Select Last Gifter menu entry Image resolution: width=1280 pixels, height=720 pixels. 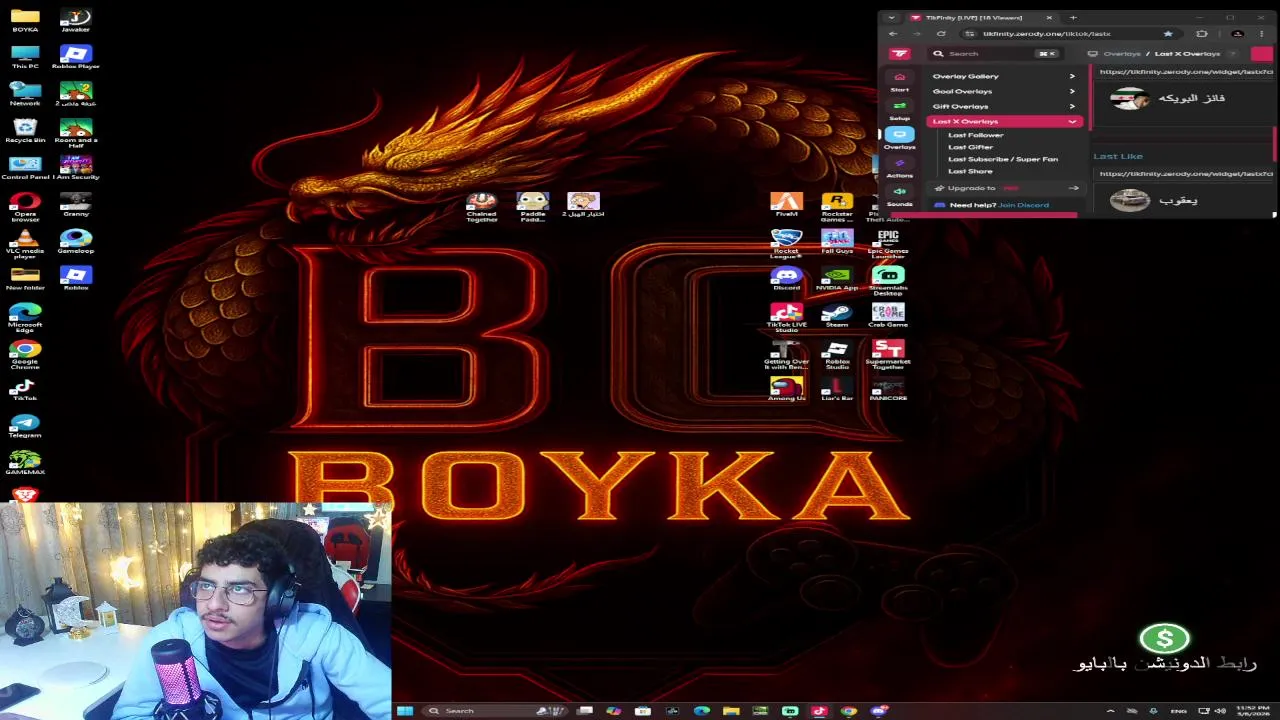pos(970,147)
